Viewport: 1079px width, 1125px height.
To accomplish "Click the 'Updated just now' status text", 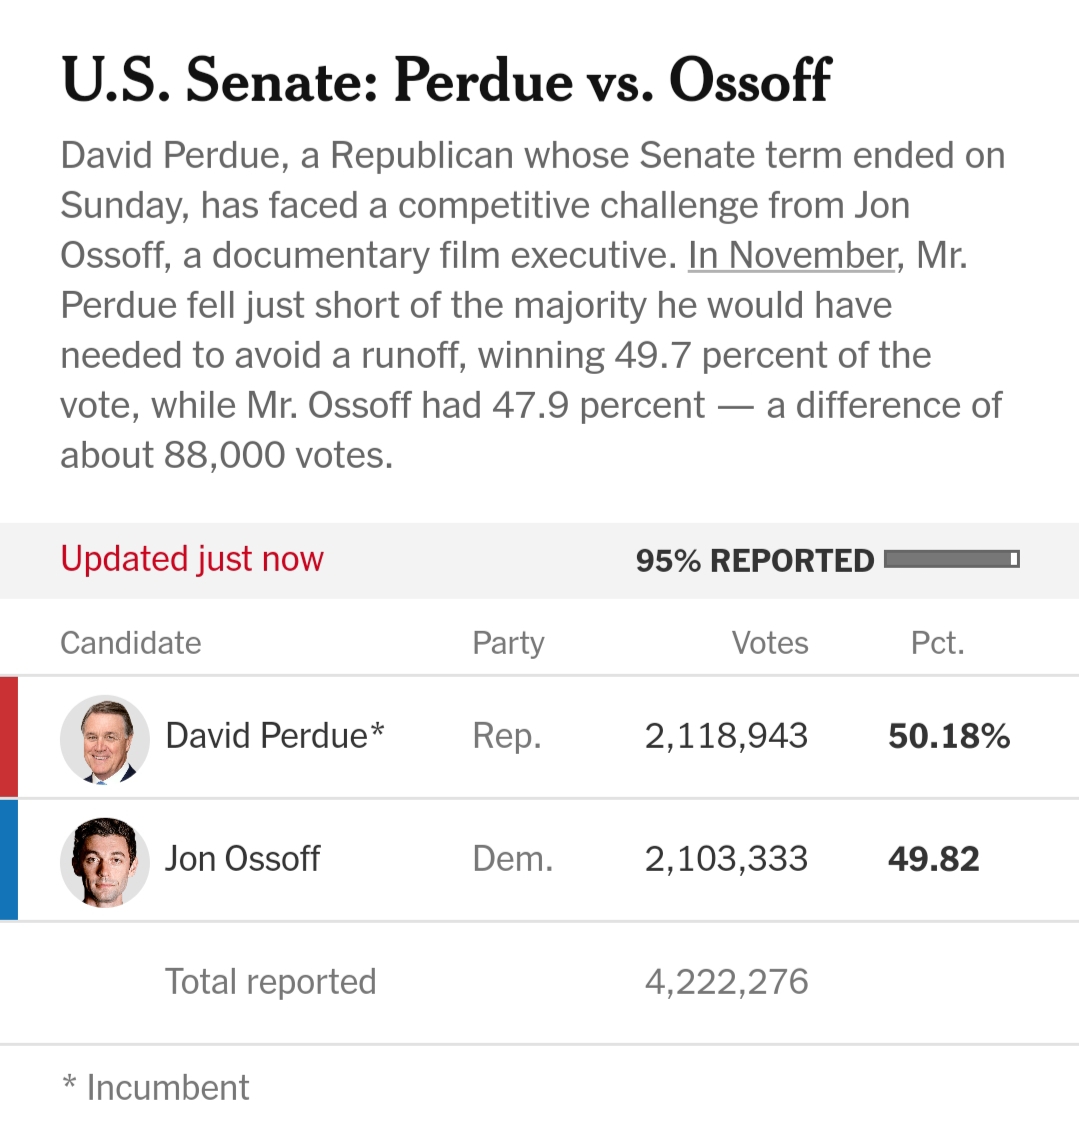I will coord(192,560).
